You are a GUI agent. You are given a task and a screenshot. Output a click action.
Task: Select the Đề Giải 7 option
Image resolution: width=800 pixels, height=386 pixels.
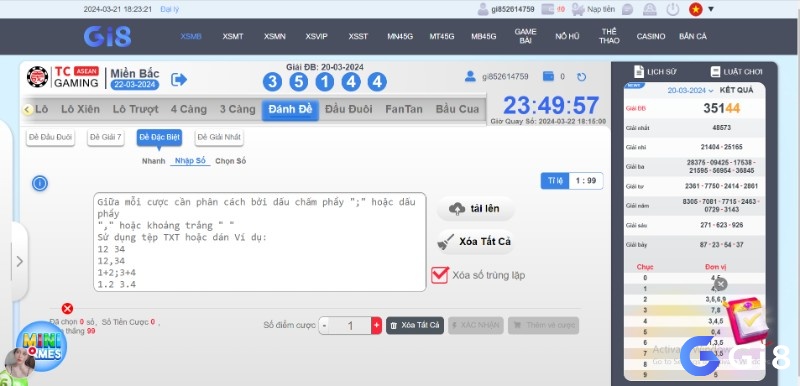tap(106, 137)
